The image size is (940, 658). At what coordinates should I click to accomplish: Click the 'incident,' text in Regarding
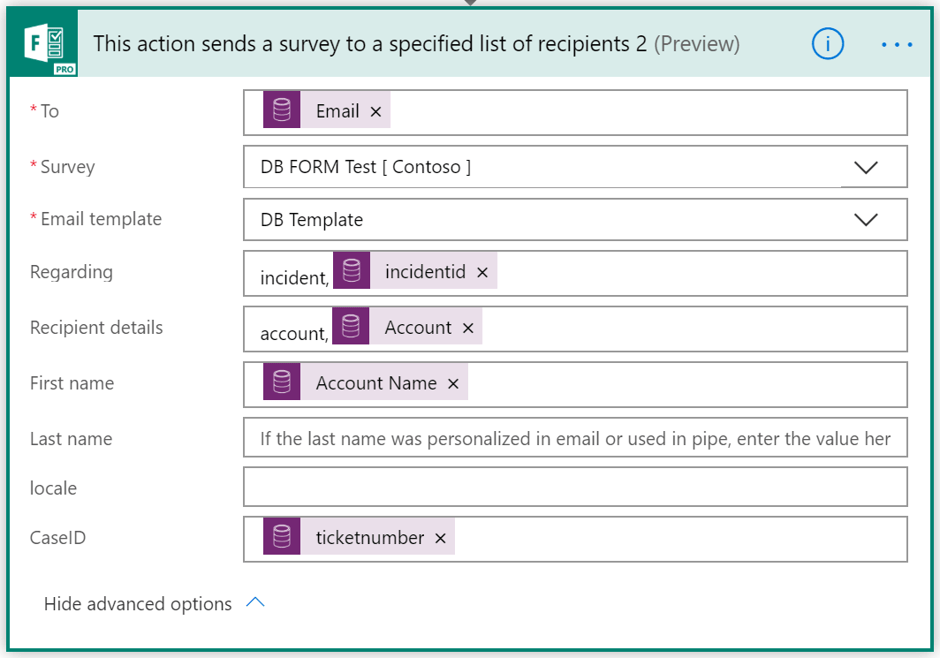(x=294, y=277)
